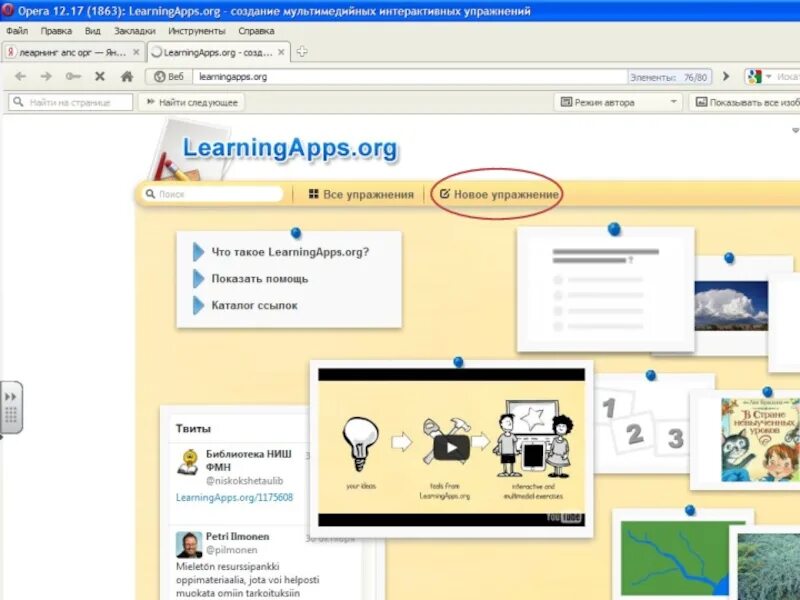
Task: Click the edit icon beside Новое упражнение
Action: (x=444, y=194)
